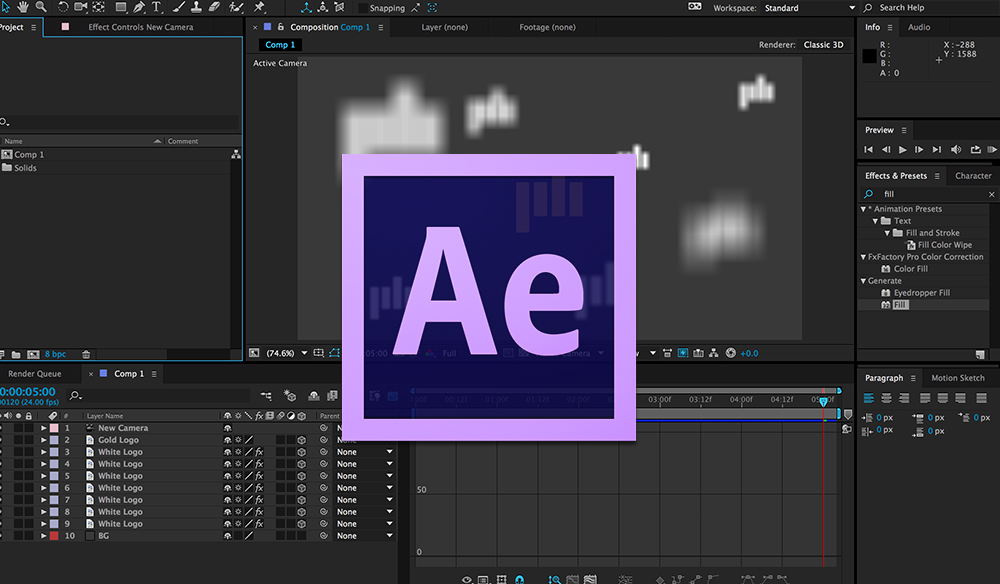Activate the Unified Camera tool
Screen dimensions: 1000x584
(80, 7)
